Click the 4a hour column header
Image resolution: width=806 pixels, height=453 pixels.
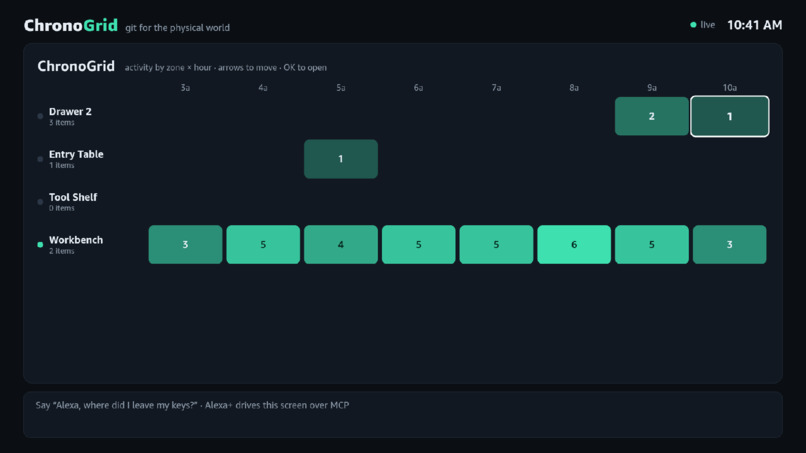point(263,88)
